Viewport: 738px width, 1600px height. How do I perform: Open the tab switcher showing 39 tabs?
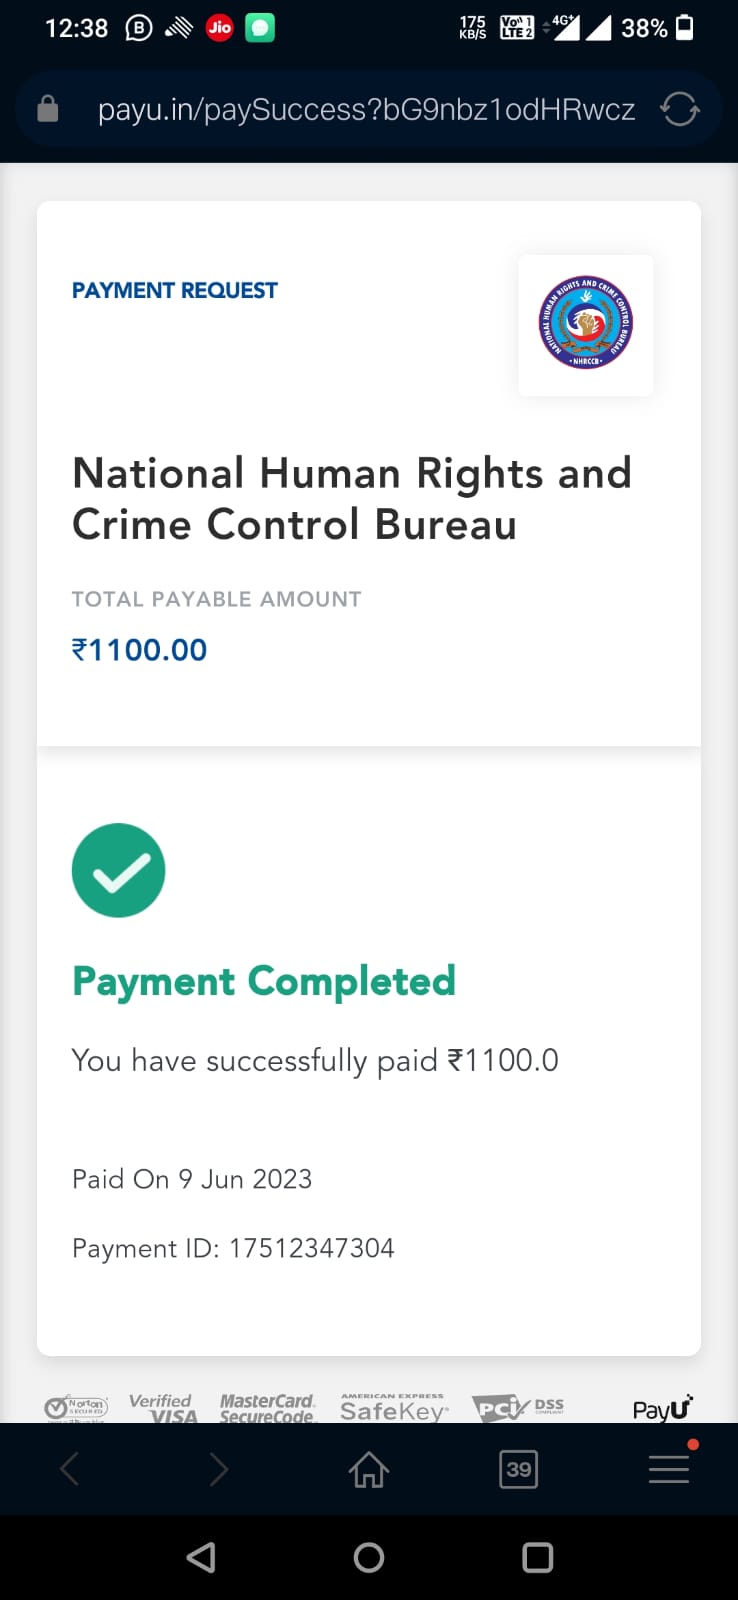click(518, 1469)
